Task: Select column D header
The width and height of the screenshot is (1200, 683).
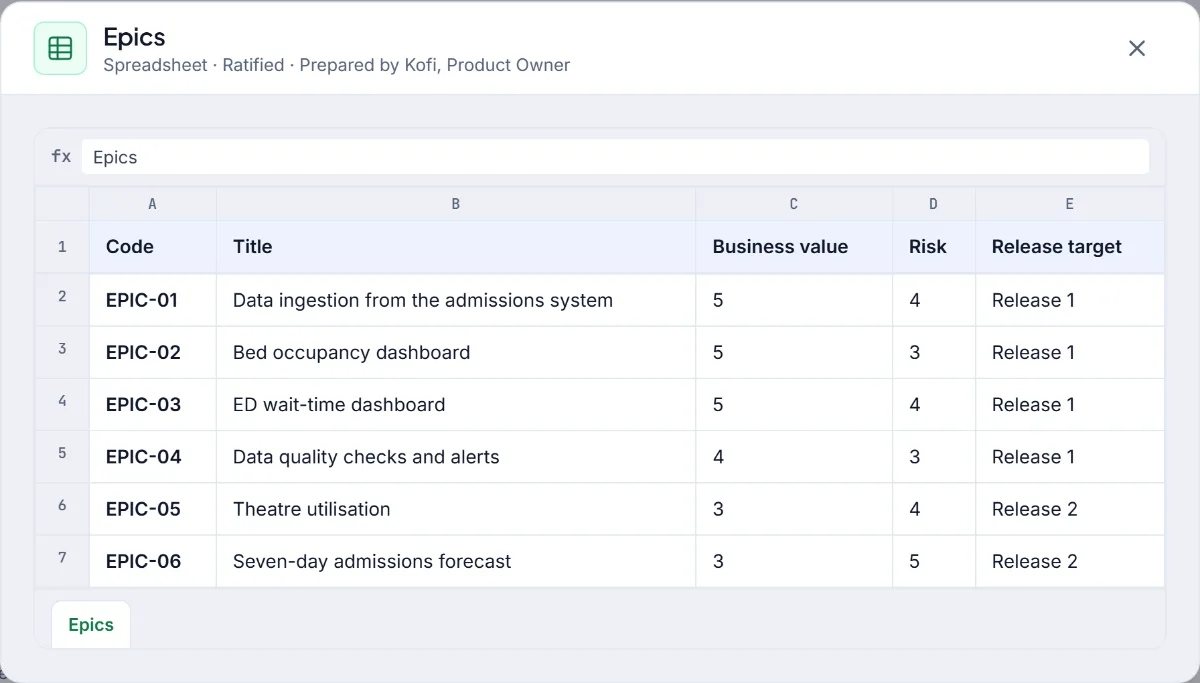Action: [x=934, y=204]
